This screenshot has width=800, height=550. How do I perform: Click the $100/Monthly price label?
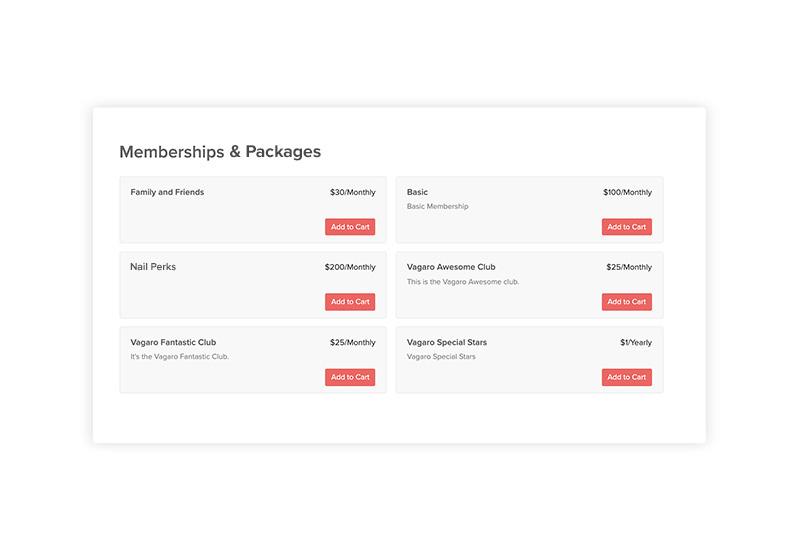627,192
